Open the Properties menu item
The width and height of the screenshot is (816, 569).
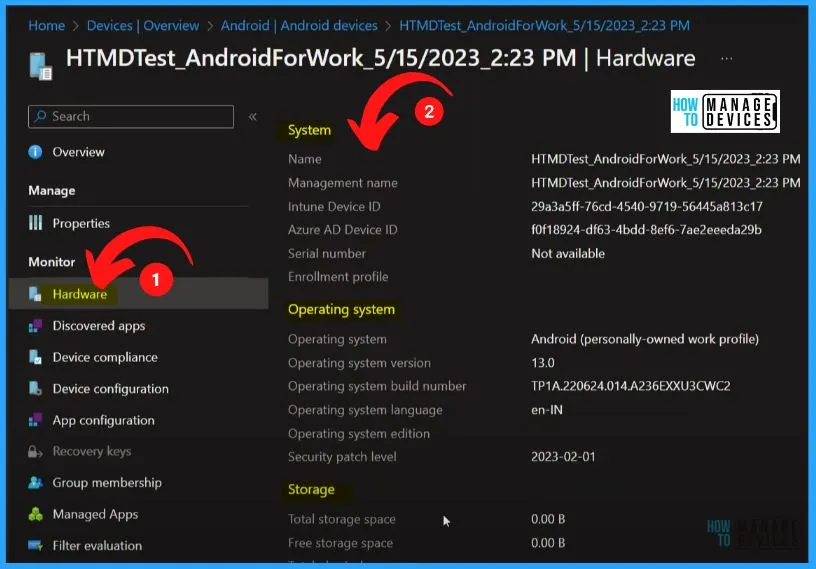81,223
